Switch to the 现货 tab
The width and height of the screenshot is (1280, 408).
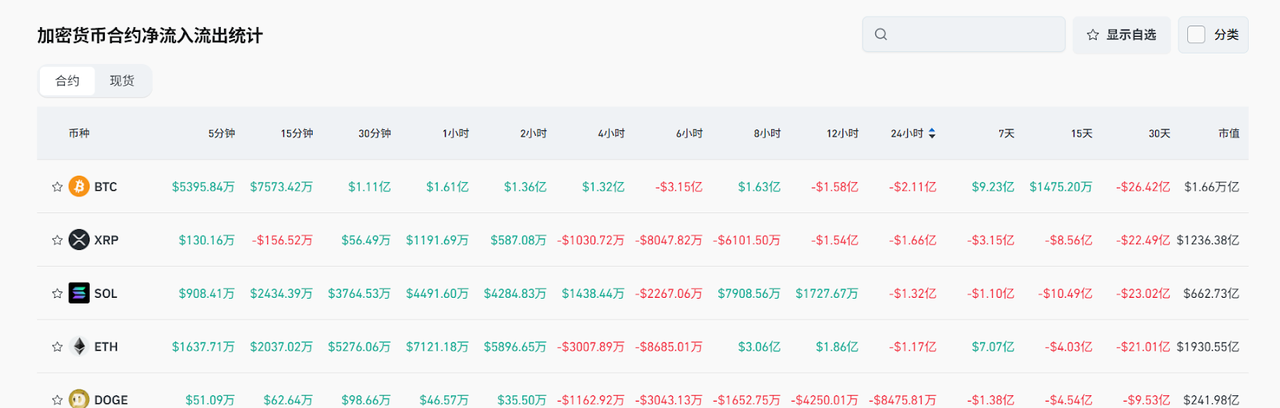[122, 81]
